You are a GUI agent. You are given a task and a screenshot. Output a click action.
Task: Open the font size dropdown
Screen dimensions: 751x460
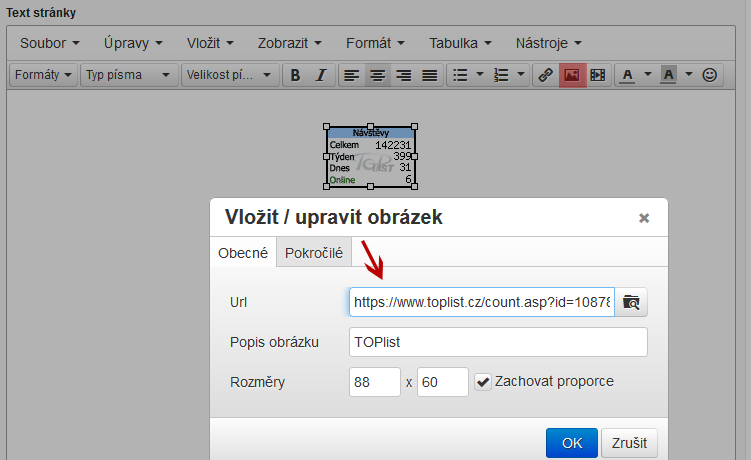[x=231, y=75]
